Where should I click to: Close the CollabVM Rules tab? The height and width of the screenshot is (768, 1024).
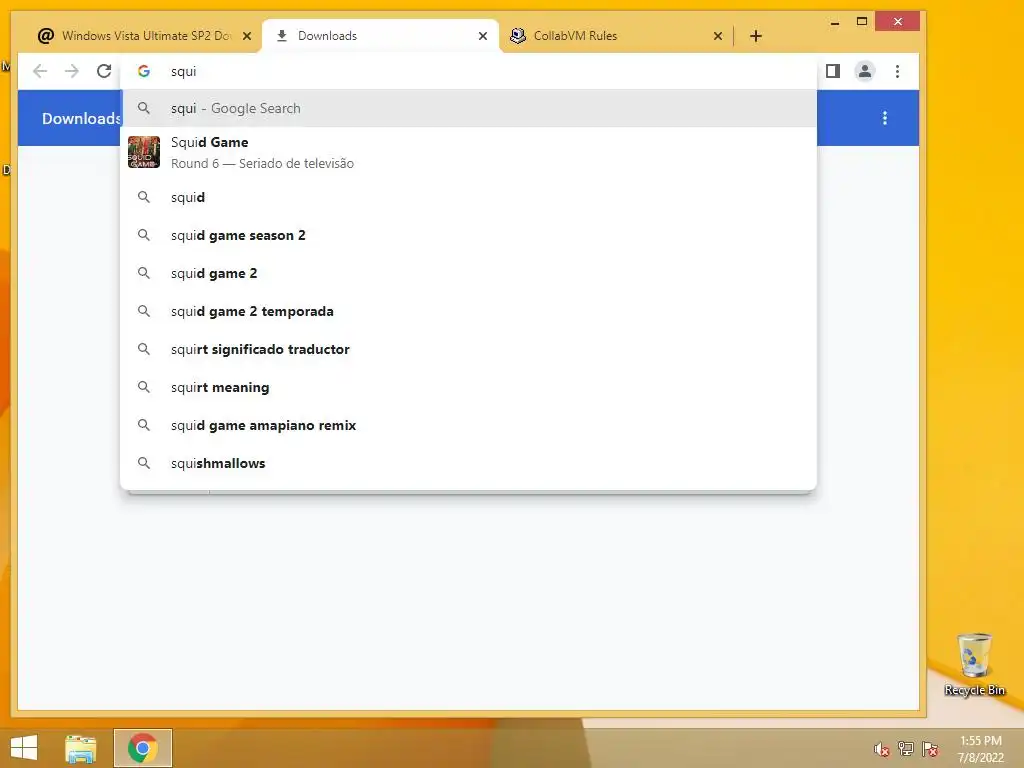718,36
